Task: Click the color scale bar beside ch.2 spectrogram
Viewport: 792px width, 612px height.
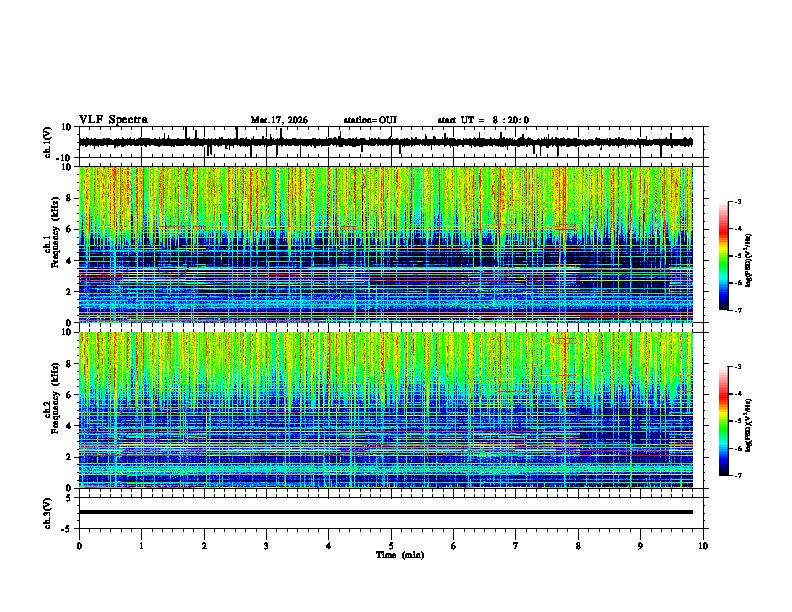Action: point(724,421)
